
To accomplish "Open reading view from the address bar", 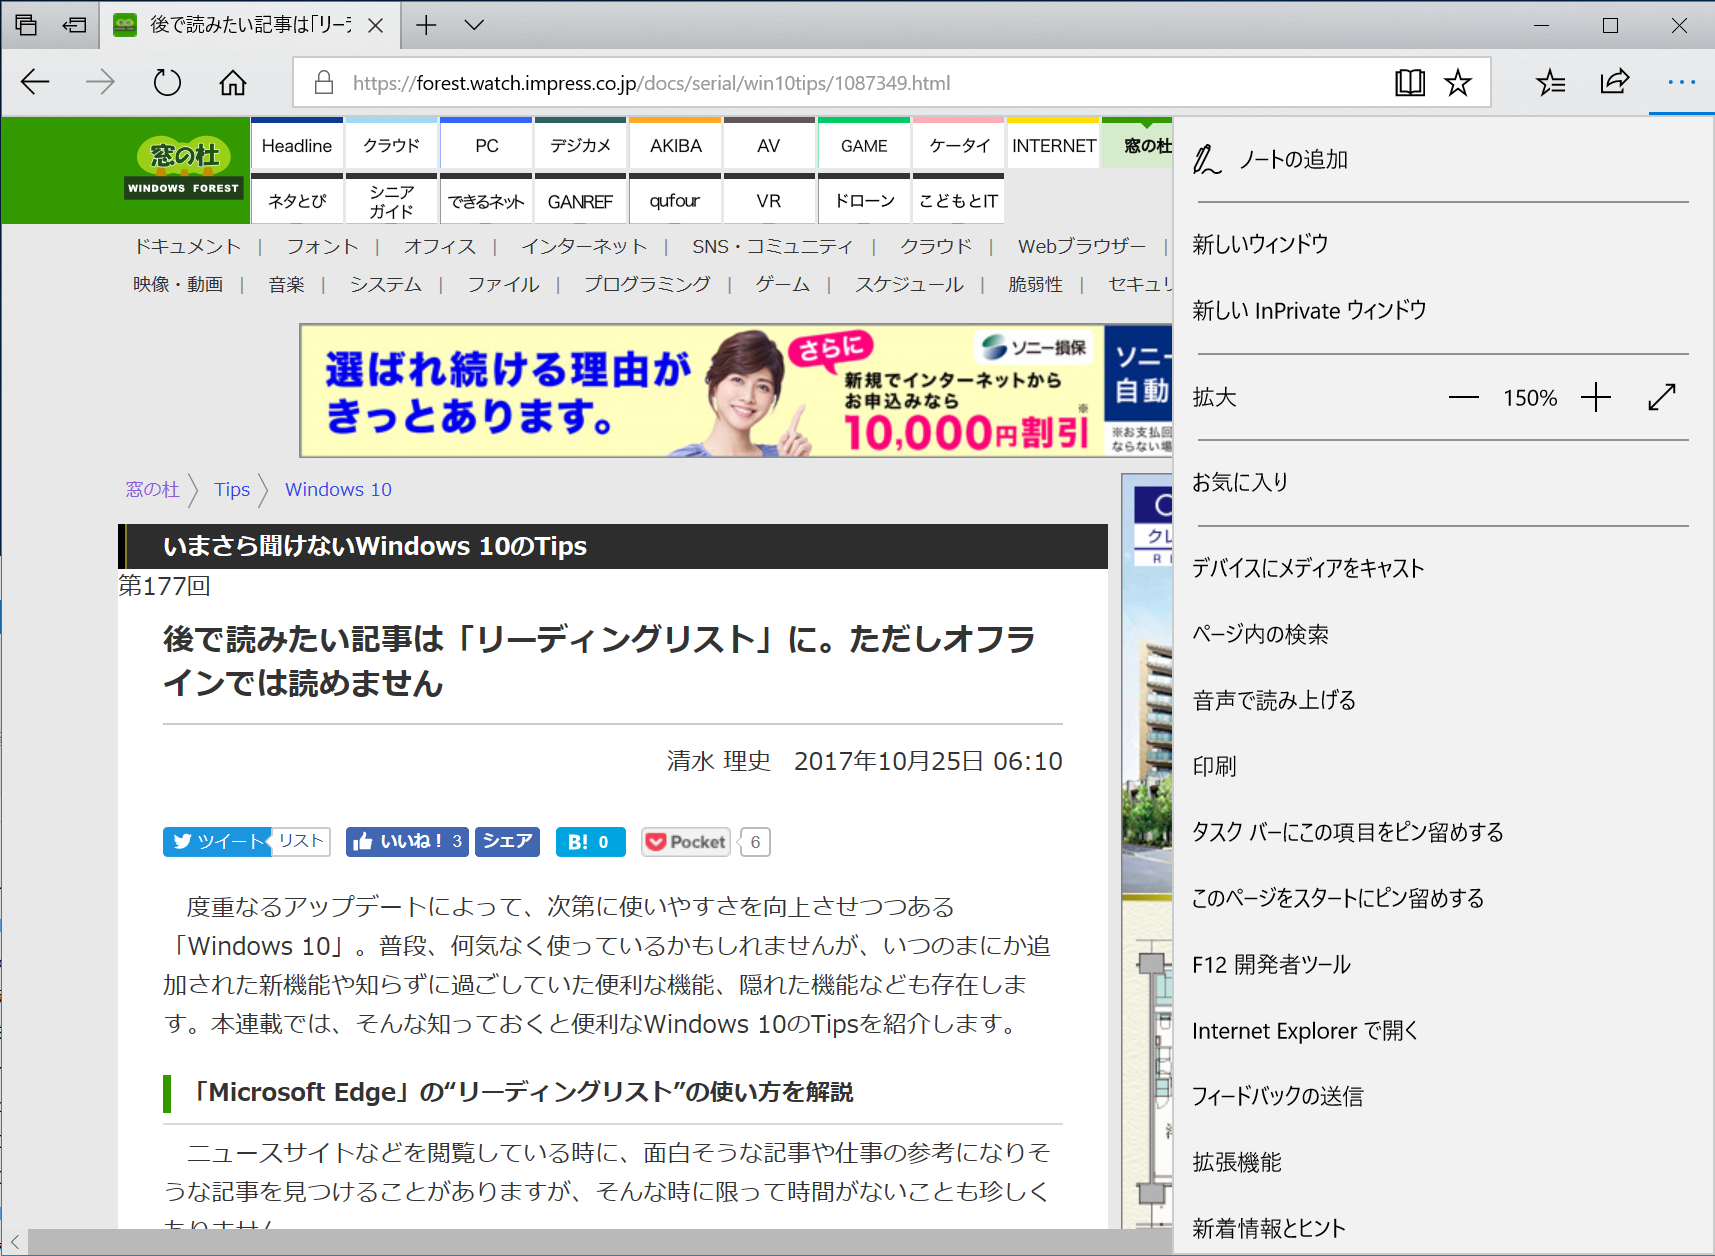I will 1410,83.
